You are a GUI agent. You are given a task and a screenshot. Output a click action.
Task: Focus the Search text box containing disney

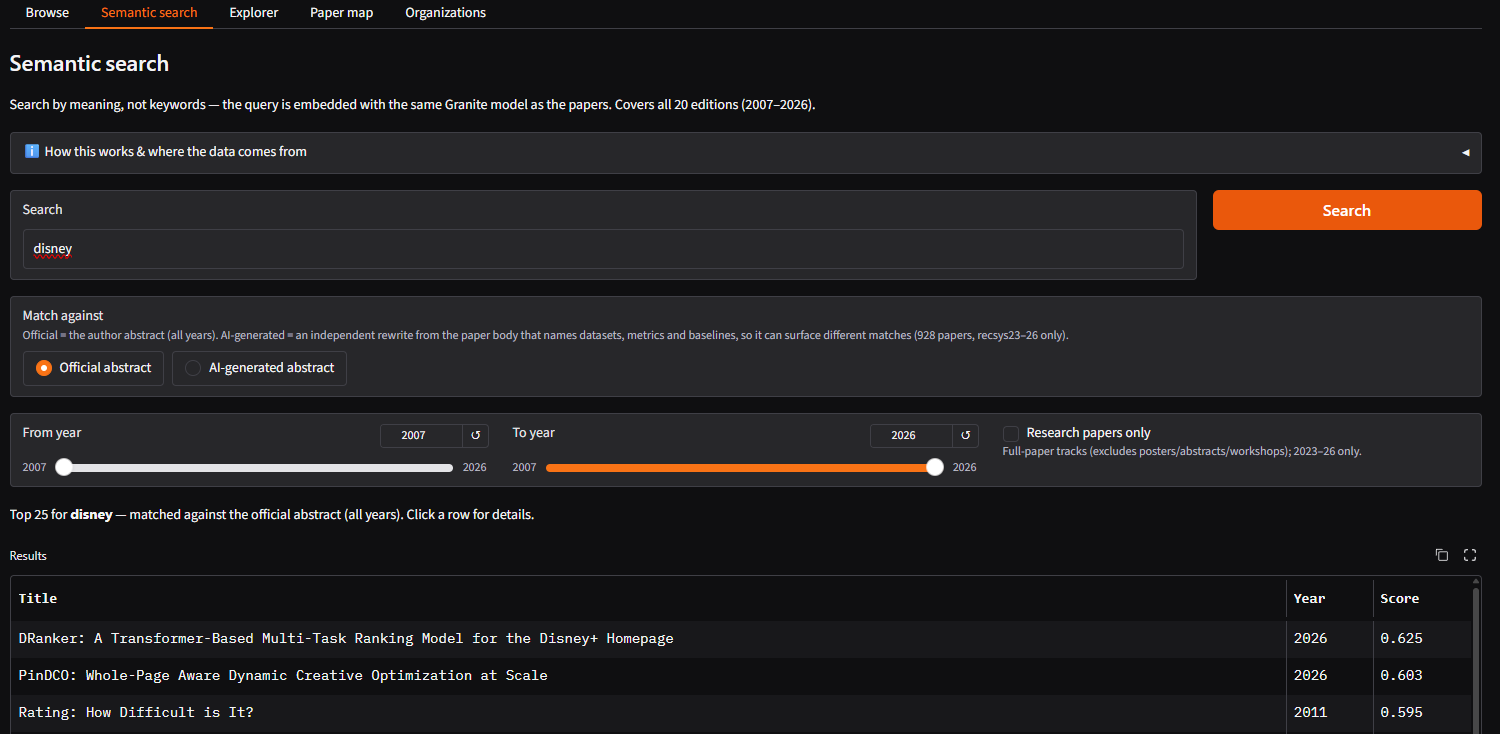click(x=603, y=249)
